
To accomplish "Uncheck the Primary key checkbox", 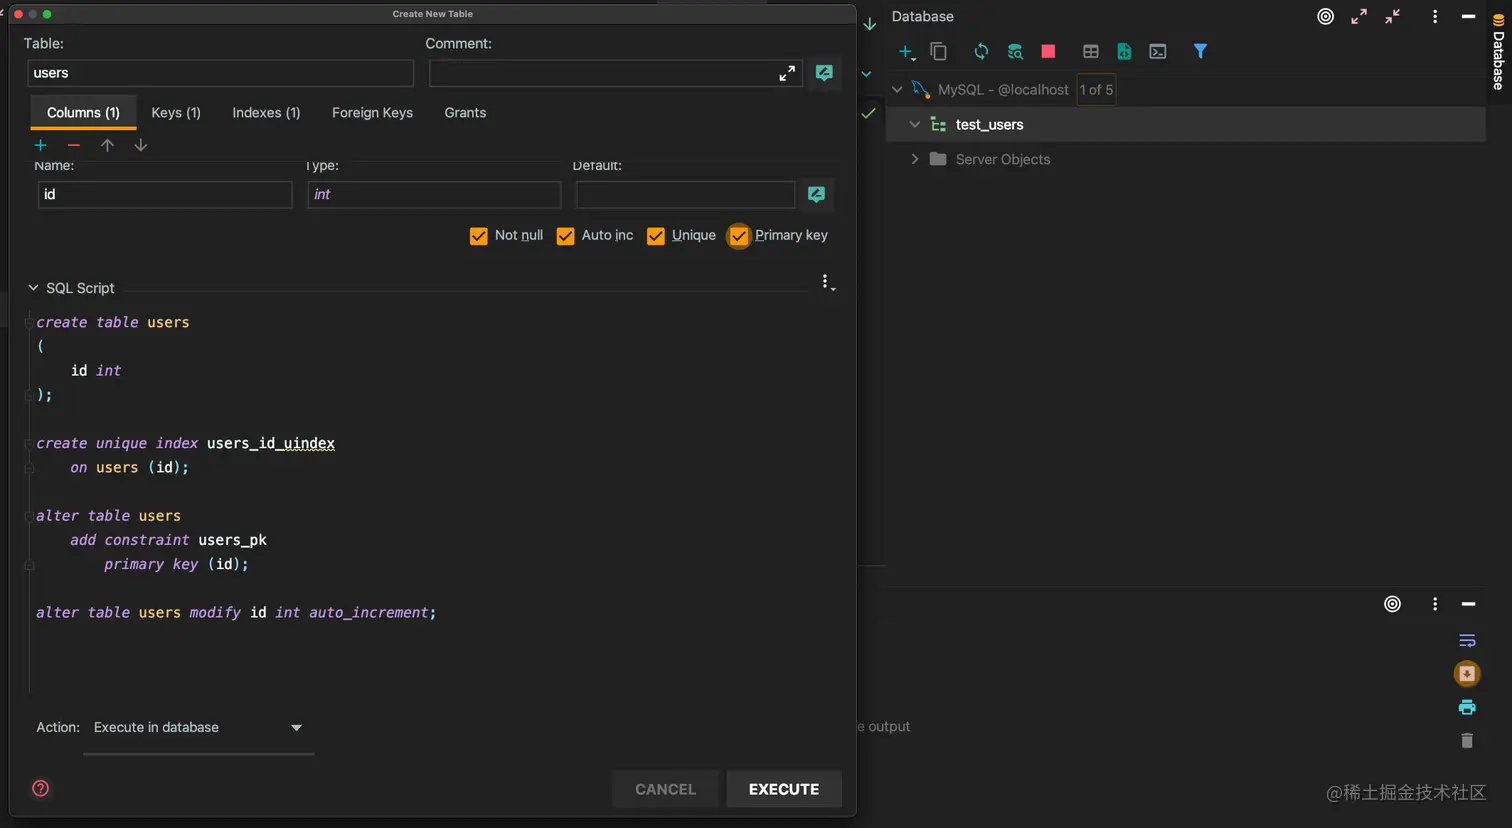I will (x=739, y=236).
